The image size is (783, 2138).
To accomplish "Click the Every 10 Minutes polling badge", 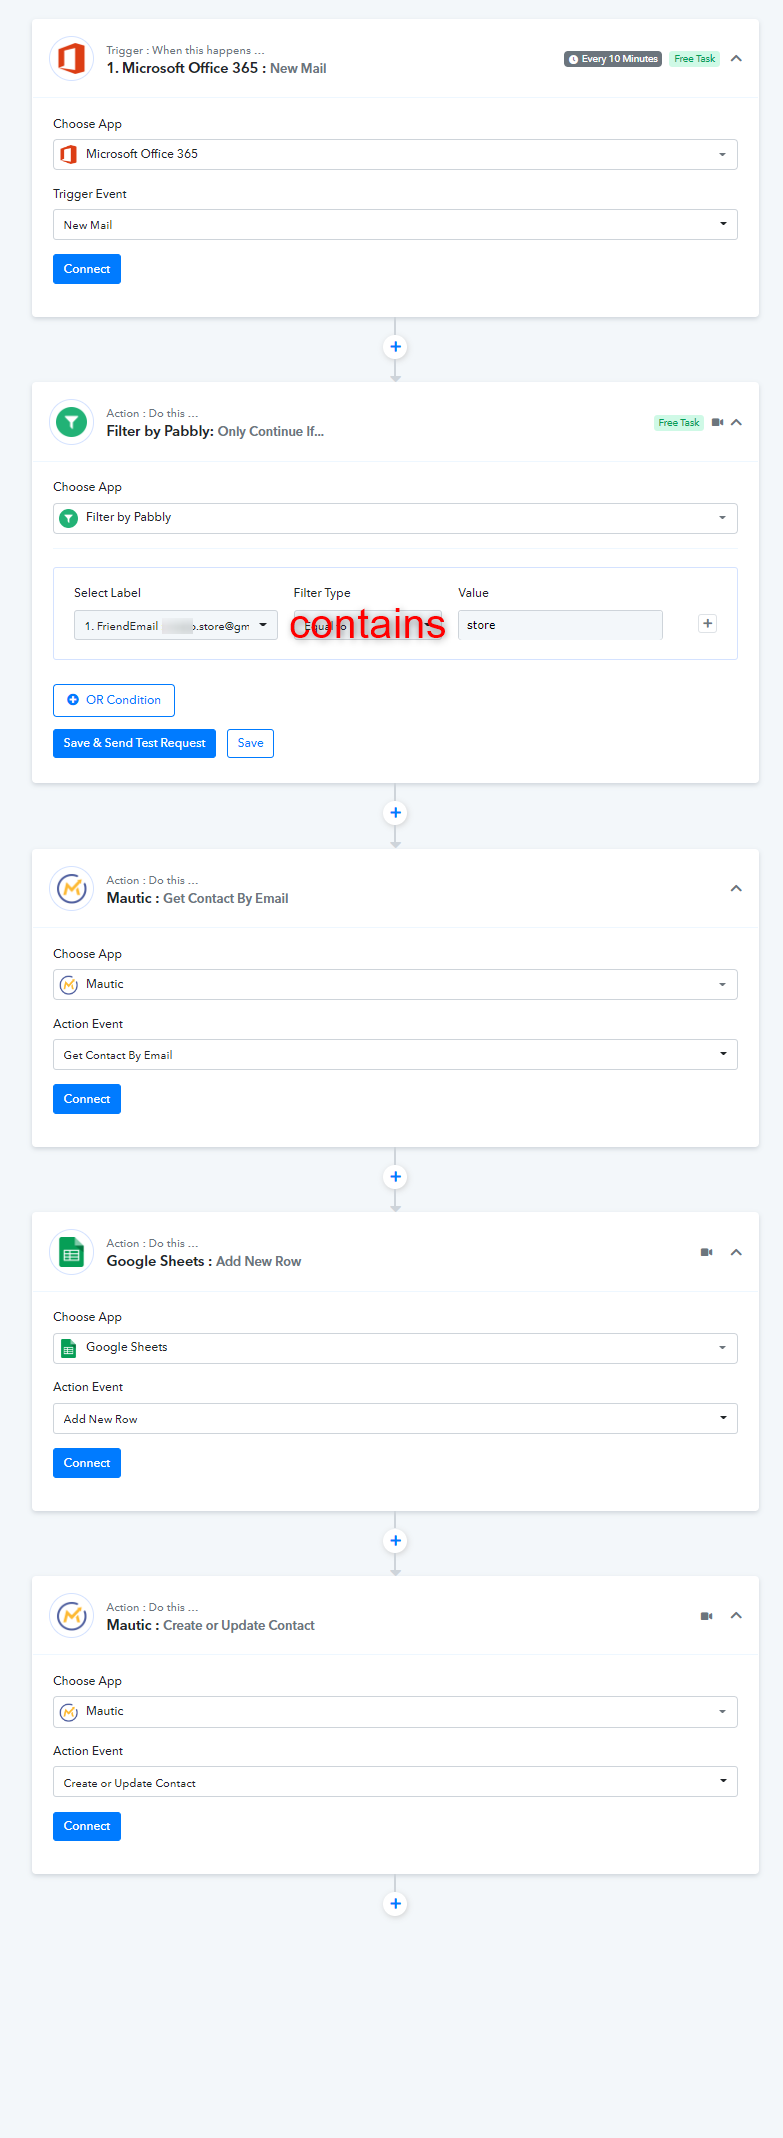I will pos(613,59).
